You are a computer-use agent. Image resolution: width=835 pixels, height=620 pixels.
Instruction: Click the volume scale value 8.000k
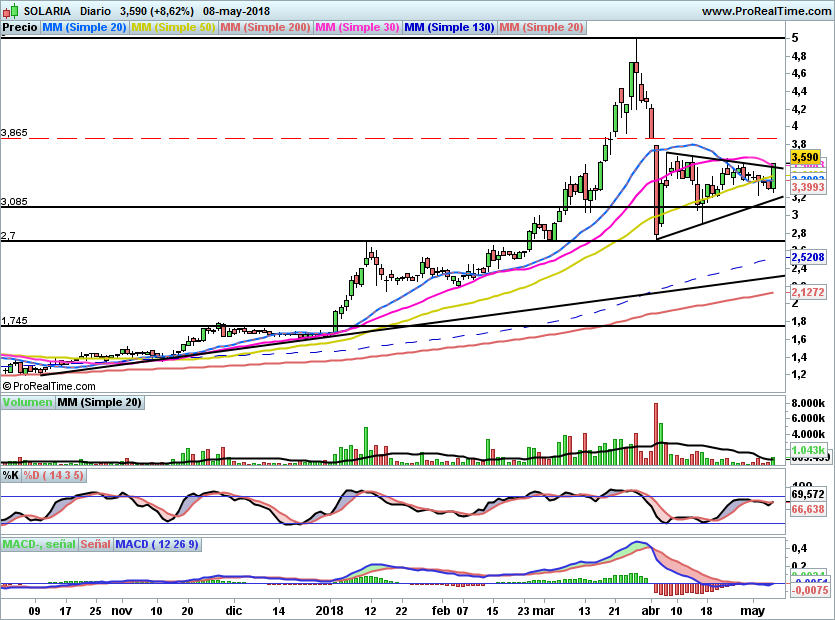click(x=808, y=403)
